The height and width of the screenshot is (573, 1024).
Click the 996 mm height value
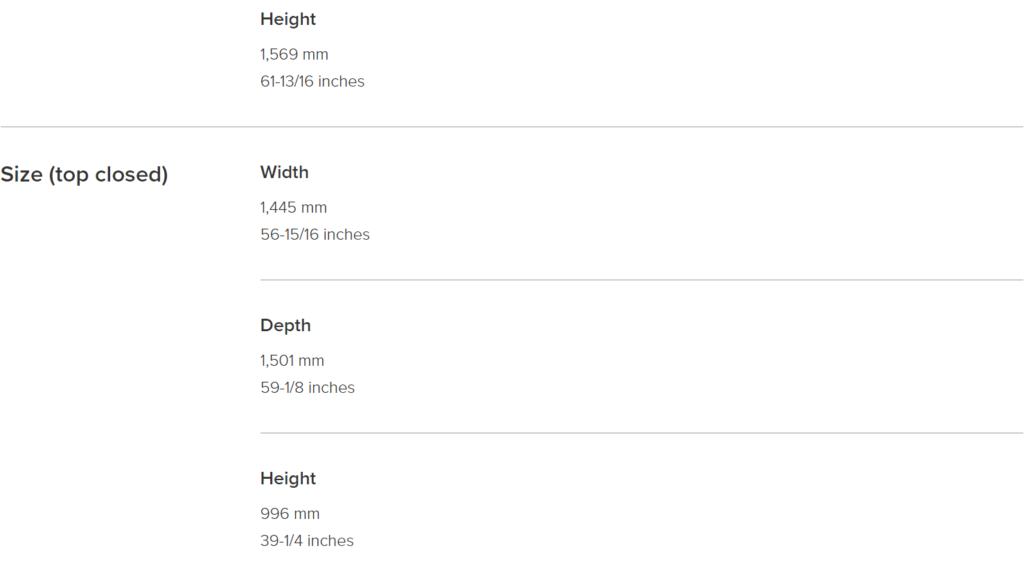point(290,514)
